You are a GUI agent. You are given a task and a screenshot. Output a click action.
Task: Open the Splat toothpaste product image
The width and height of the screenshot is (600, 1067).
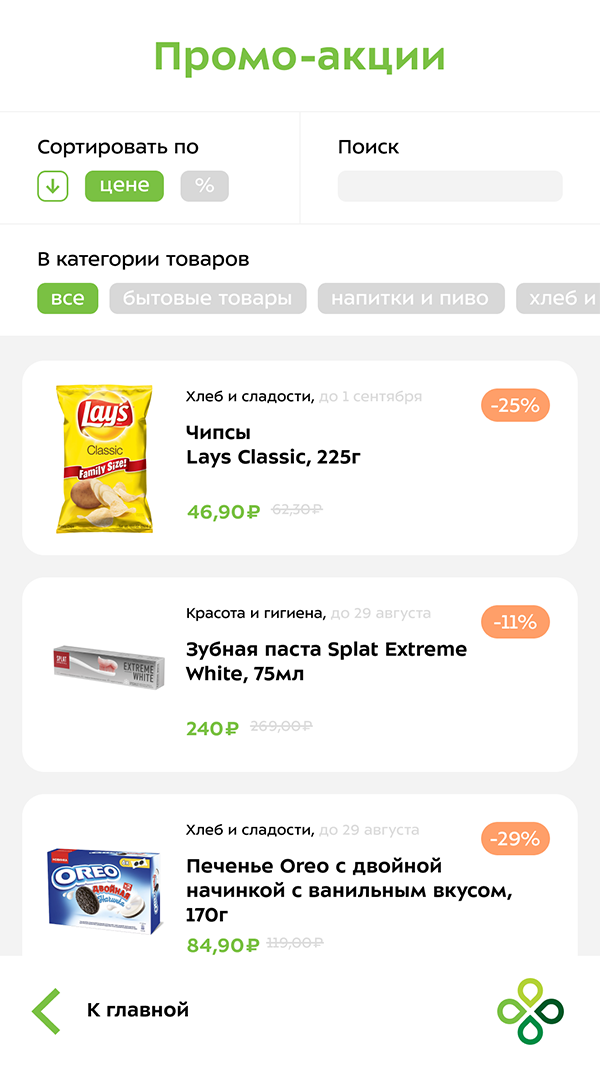104,664
